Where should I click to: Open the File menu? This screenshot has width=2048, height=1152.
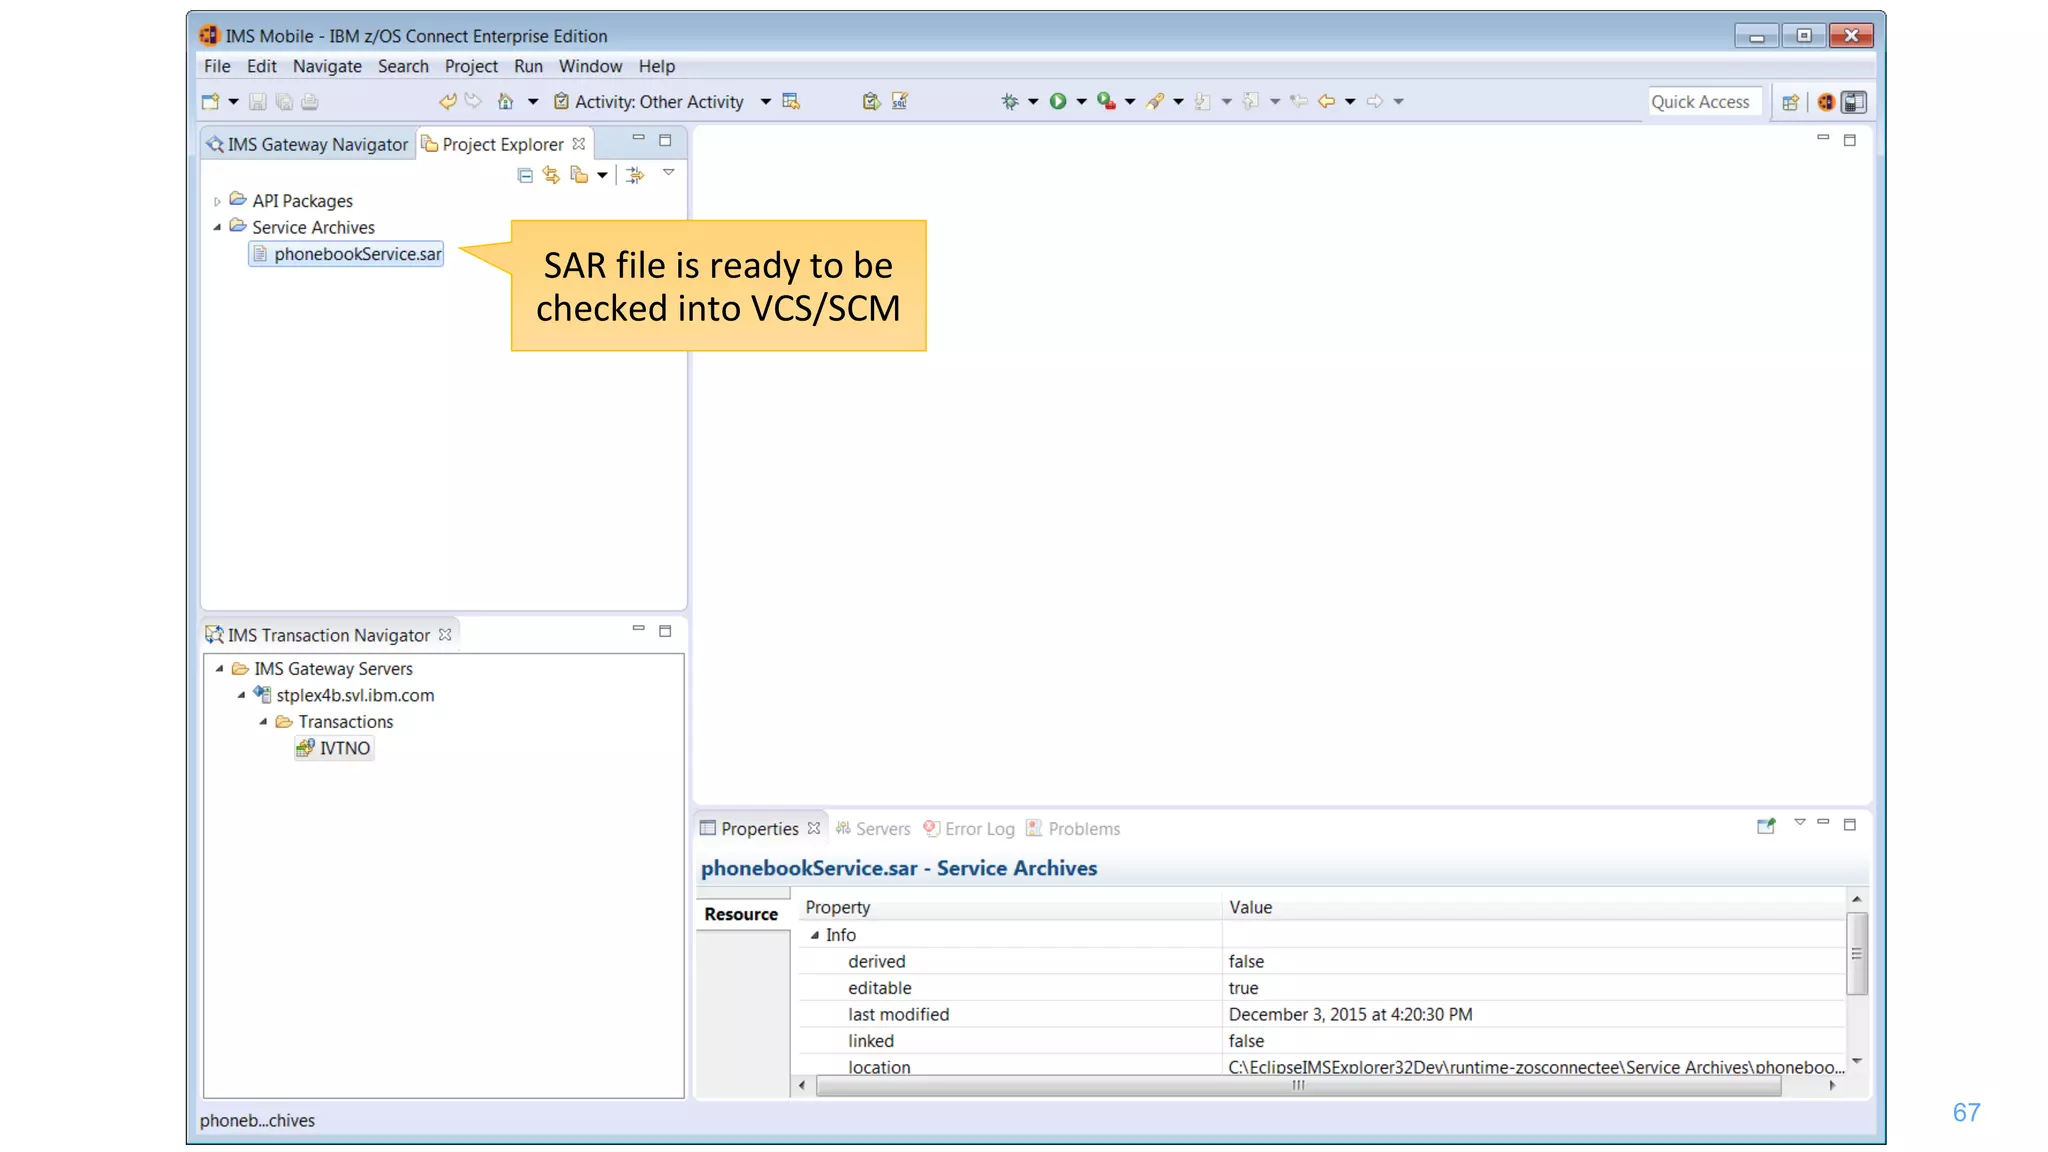(x=217, y=66)
